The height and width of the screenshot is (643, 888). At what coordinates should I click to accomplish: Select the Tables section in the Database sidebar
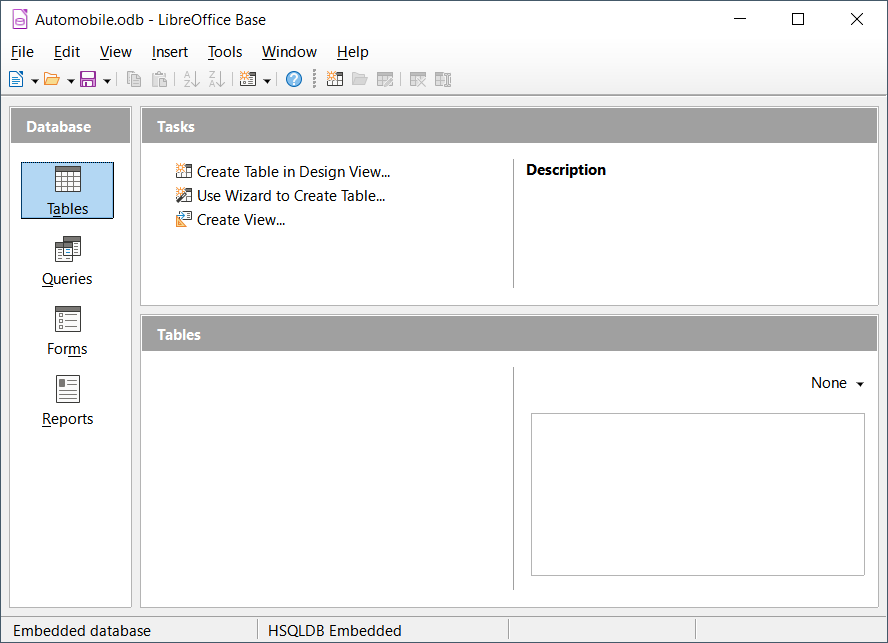[67, 190]
